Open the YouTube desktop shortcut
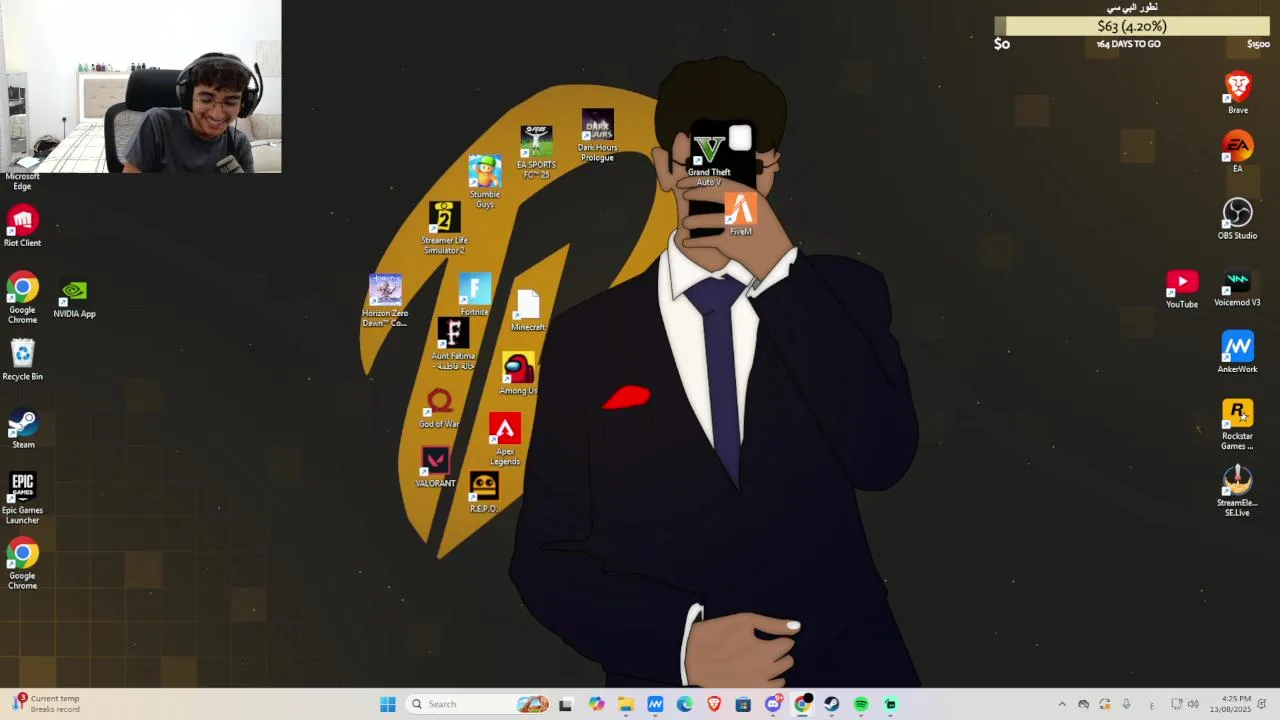The width and height of the screenshot is (1280, 720). pyautogui.click(x=1182, y=289)
